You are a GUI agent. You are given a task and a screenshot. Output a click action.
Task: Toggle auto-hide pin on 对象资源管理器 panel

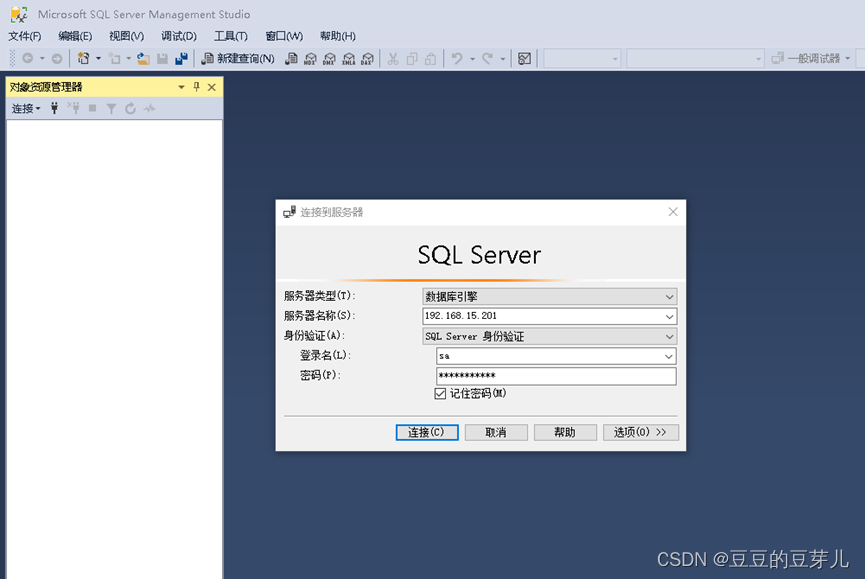point(196,87)
